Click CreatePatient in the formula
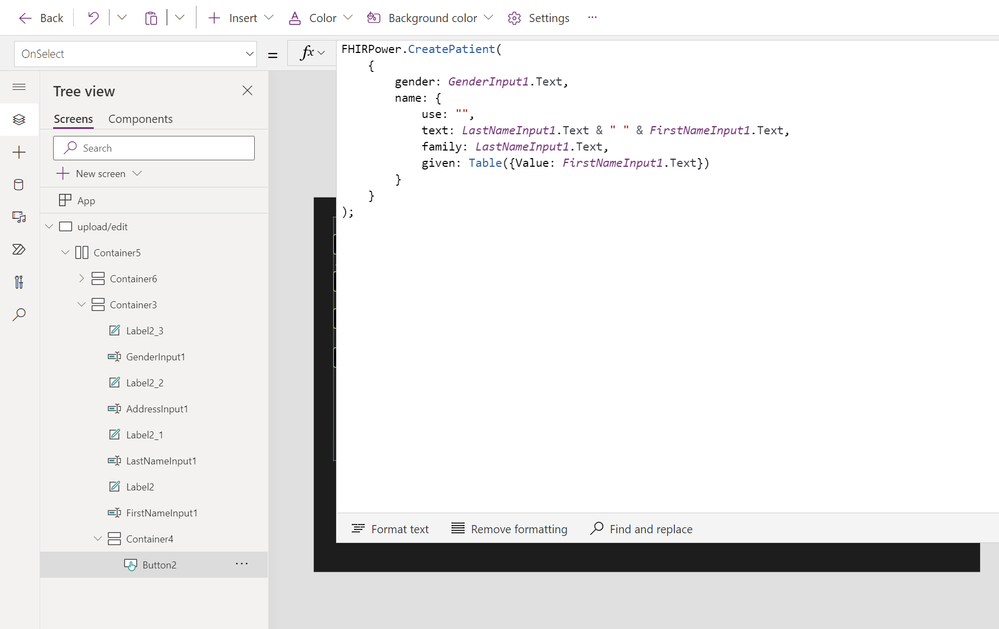Image resolution: width=999 pixels, height=629 pixels. click(x=451, y=49)
